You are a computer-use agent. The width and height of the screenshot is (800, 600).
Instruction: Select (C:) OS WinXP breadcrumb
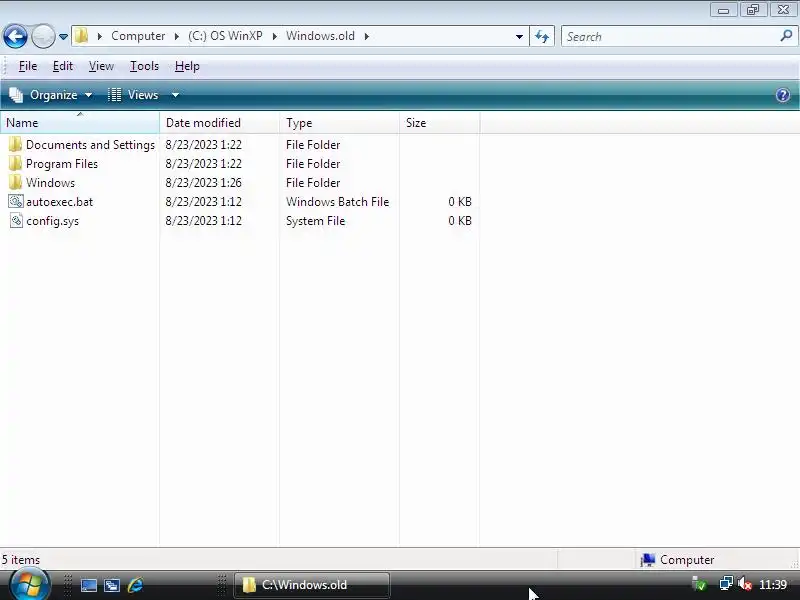pyautogui.click(x=225, y=36)
